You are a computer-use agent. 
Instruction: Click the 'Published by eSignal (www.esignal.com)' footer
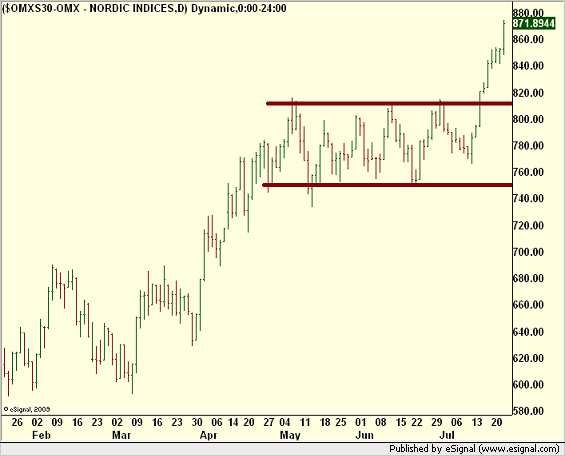pos(474,449)
